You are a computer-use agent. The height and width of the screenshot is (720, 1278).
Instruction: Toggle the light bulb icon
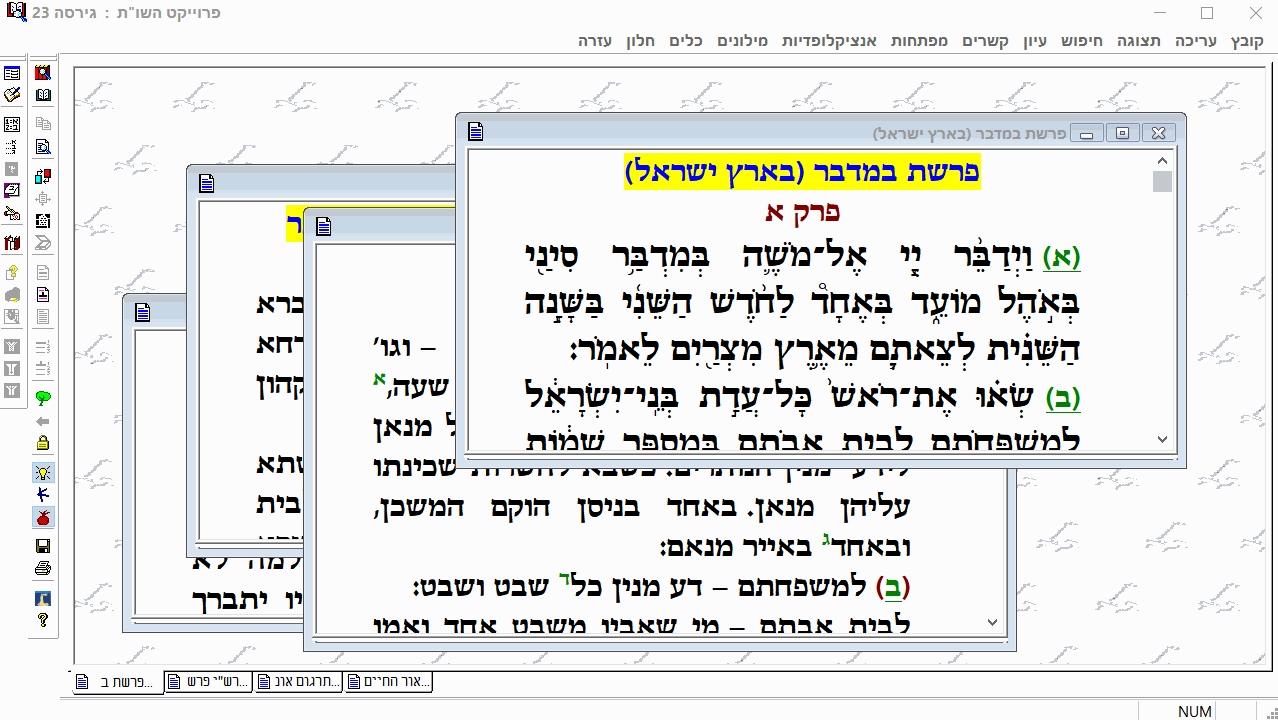(x=43, y=473)
